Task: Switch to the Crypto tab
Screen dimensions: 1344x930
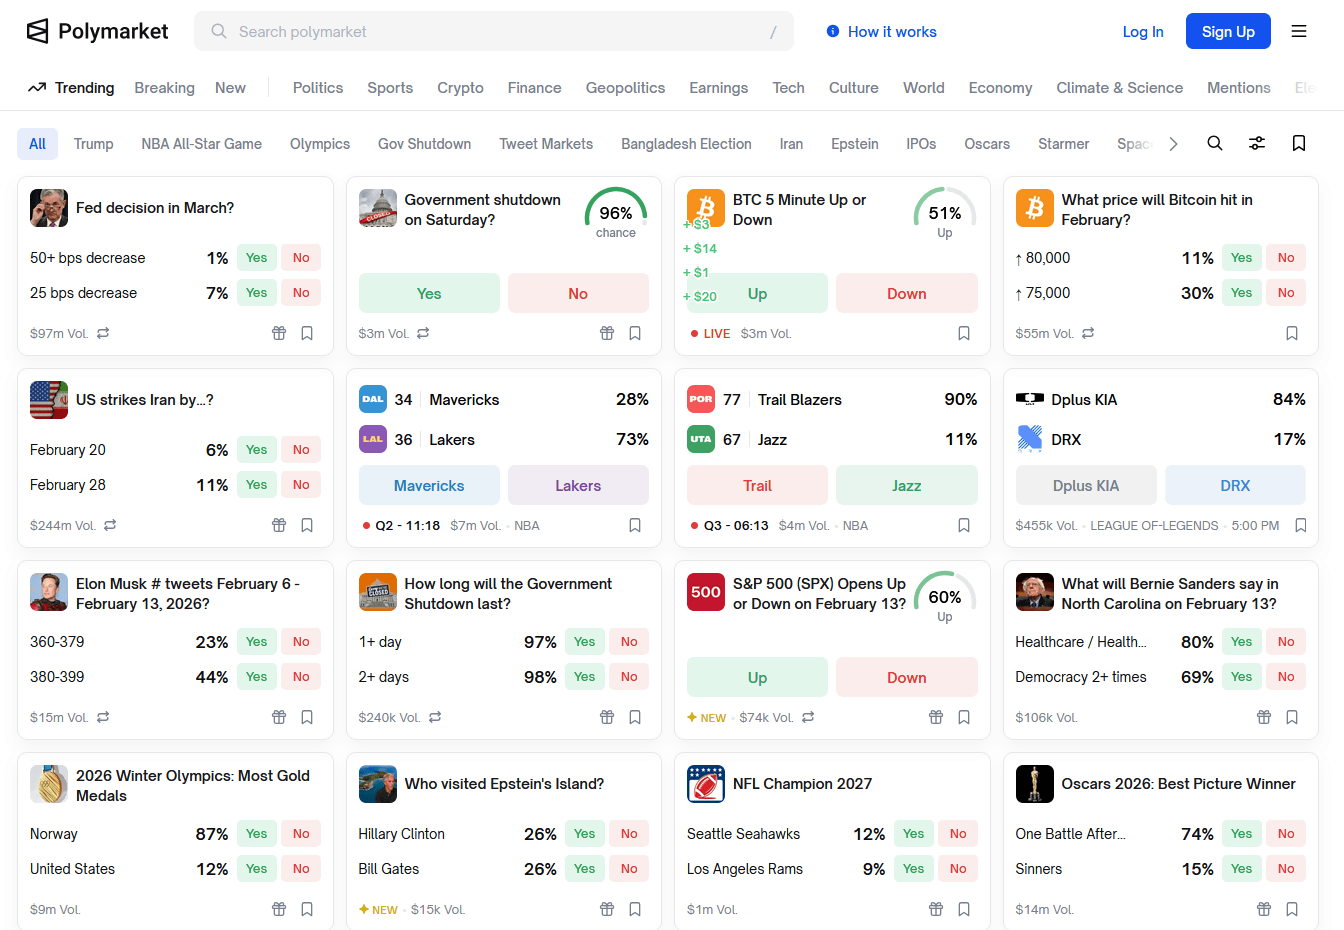Action: point(460,88)
